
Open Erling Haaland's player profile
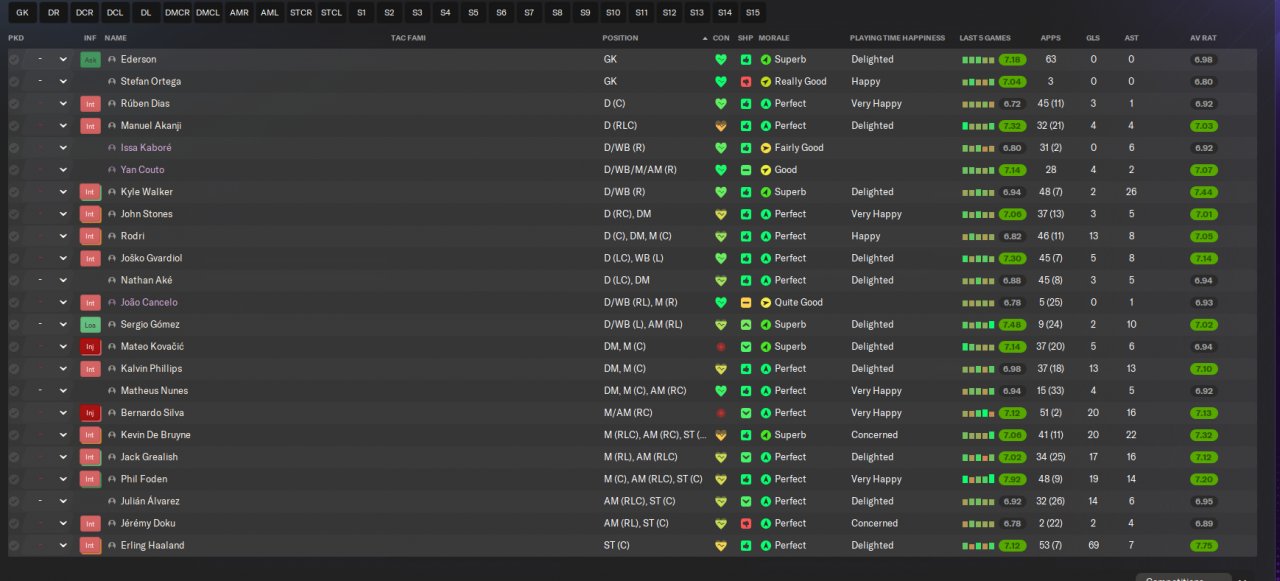click(152, 545)
